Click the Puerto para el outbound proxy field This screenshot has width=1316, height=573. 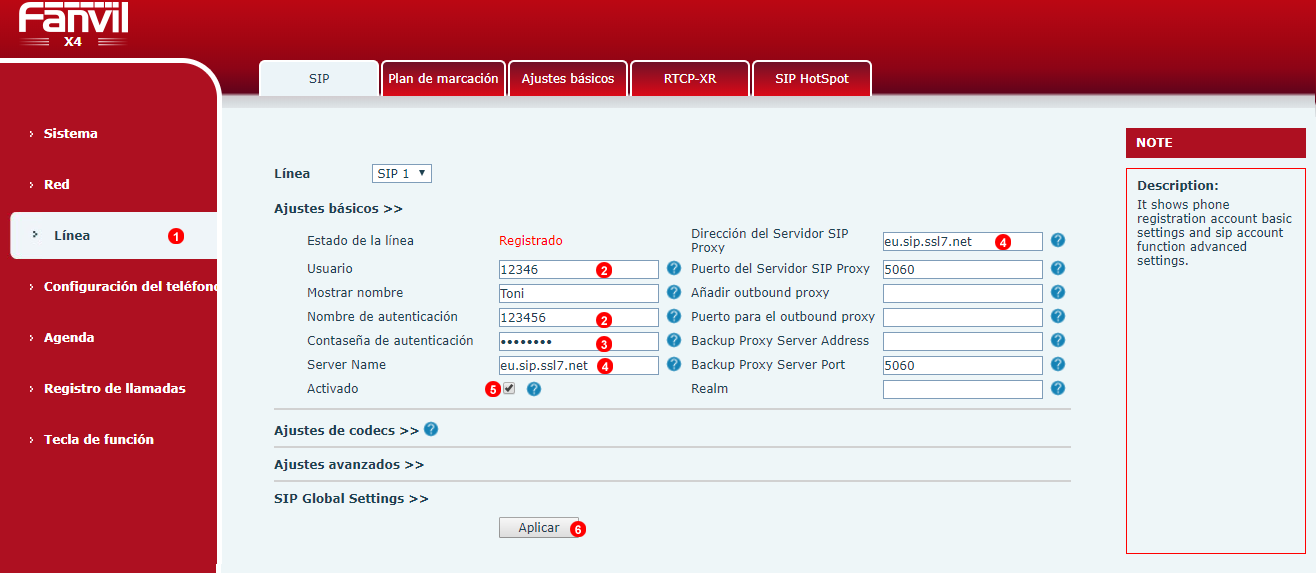point(963,317)
